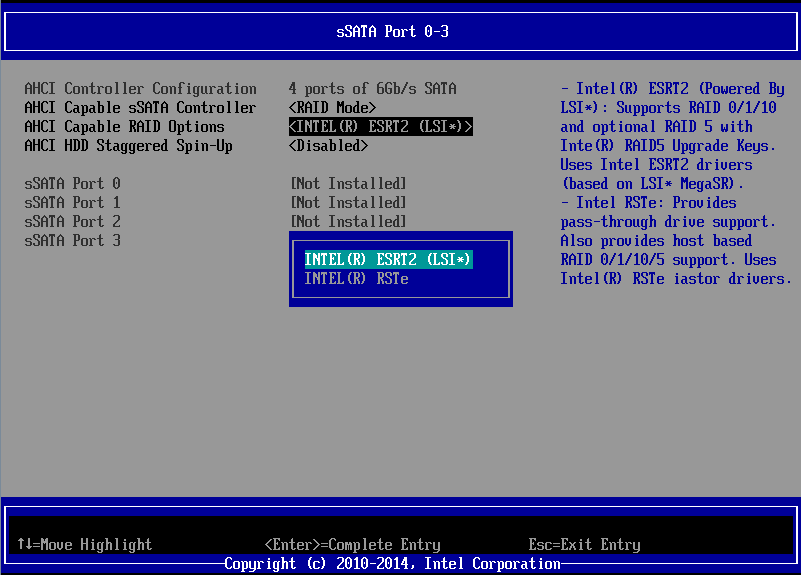The width and height of the screenshot is (801, 575).
Task: Click help text 'Intel(R) RSTe iastor drivers.'
Action: pyautogui.click(x=676, y=279)
